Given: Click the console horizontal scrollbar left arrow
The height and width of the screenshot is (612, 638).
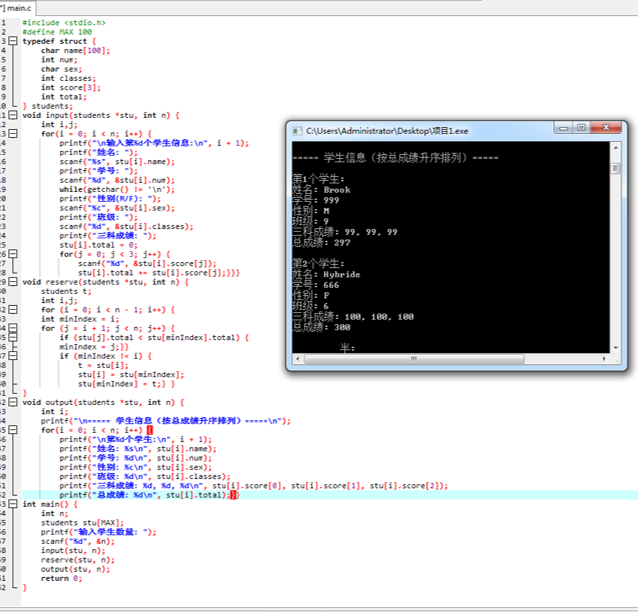Looking at the screenshot, I should [298, 359].
